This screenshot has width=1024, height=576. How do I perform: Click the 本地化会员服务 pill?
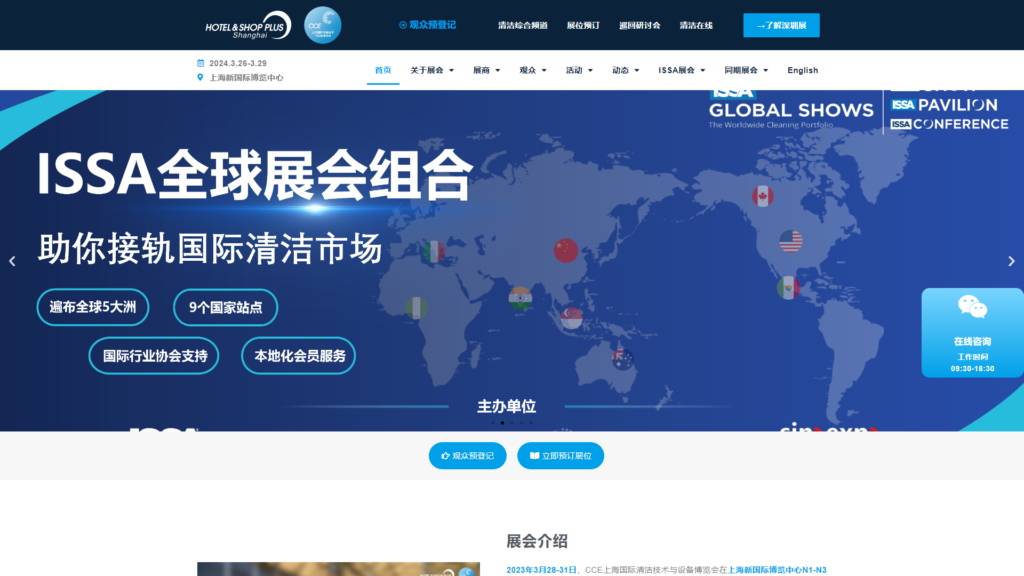tap(298, 356)
